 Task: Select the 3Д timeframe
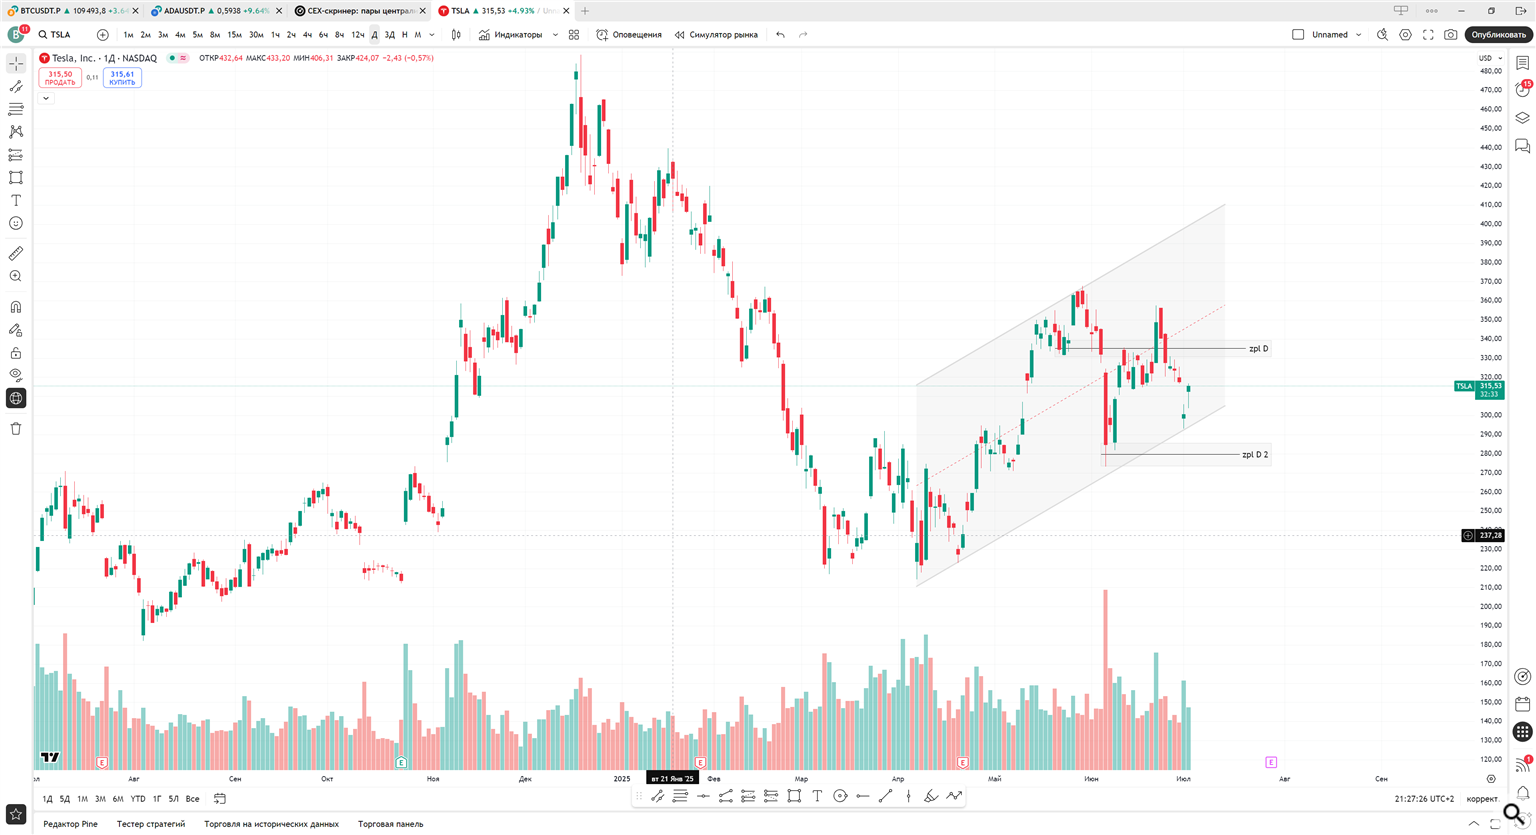point(390,35)
